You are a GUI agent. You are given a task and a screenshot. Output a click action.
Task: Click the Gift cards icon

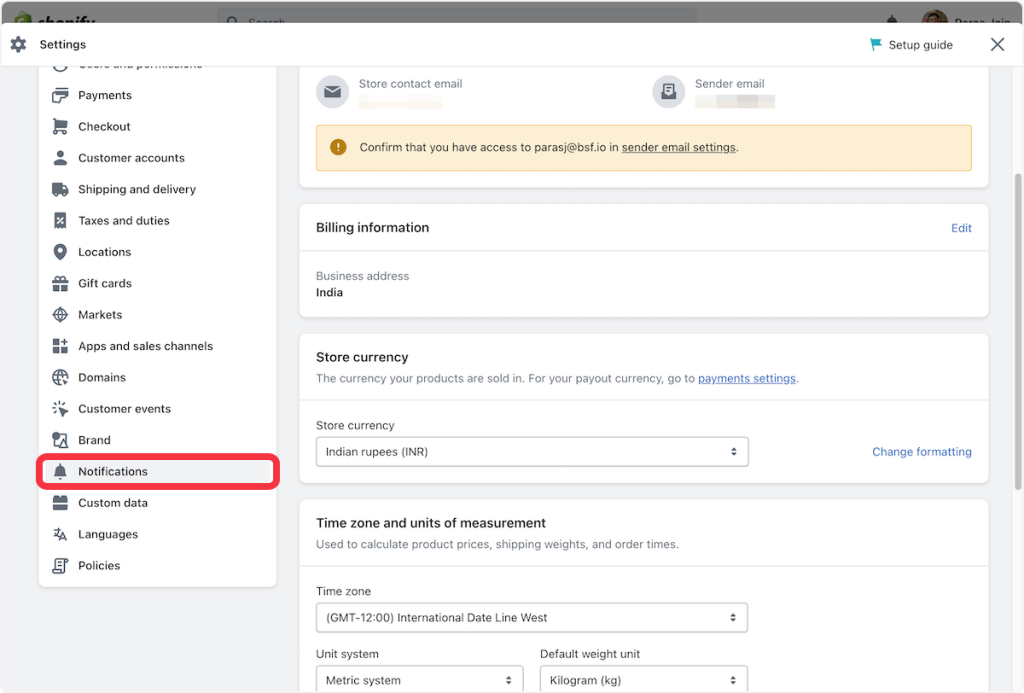(60, 283)
